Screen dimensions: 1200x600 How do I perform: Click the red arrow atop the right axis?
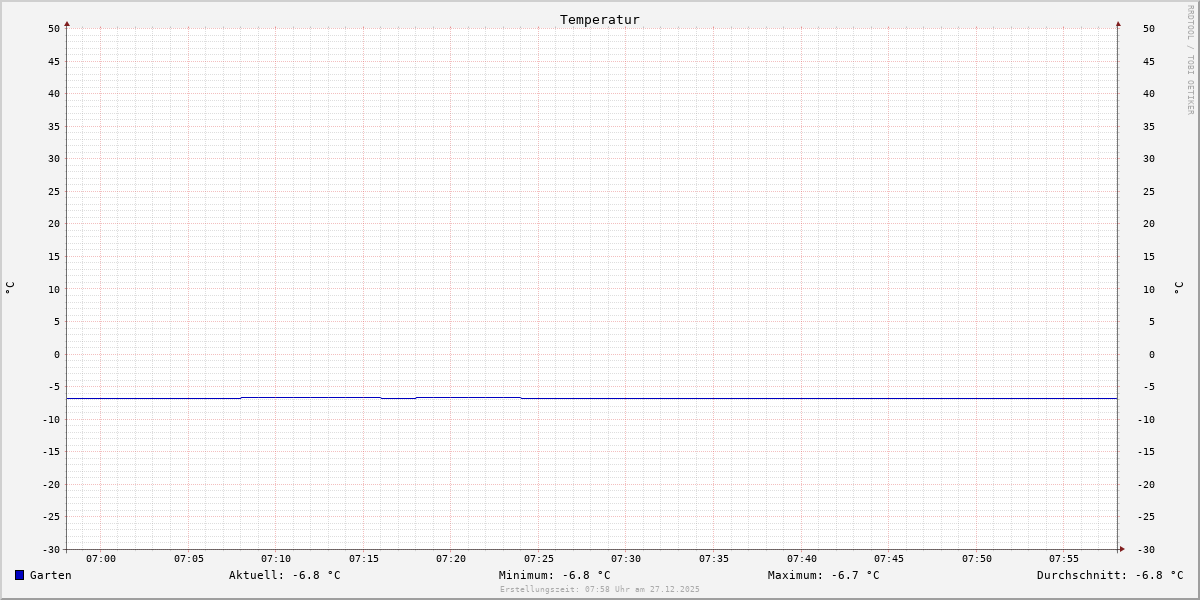(1118, 24)
